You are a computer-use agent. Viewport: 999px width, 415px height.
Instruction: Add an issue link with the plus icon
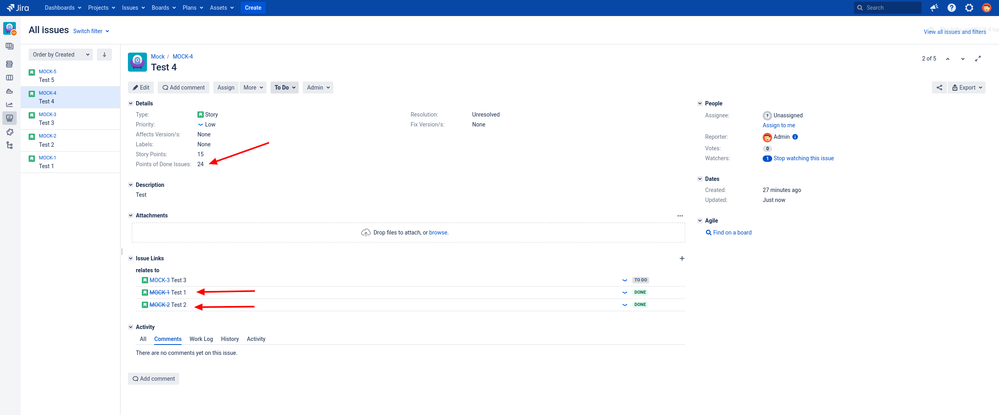point(682,258)
